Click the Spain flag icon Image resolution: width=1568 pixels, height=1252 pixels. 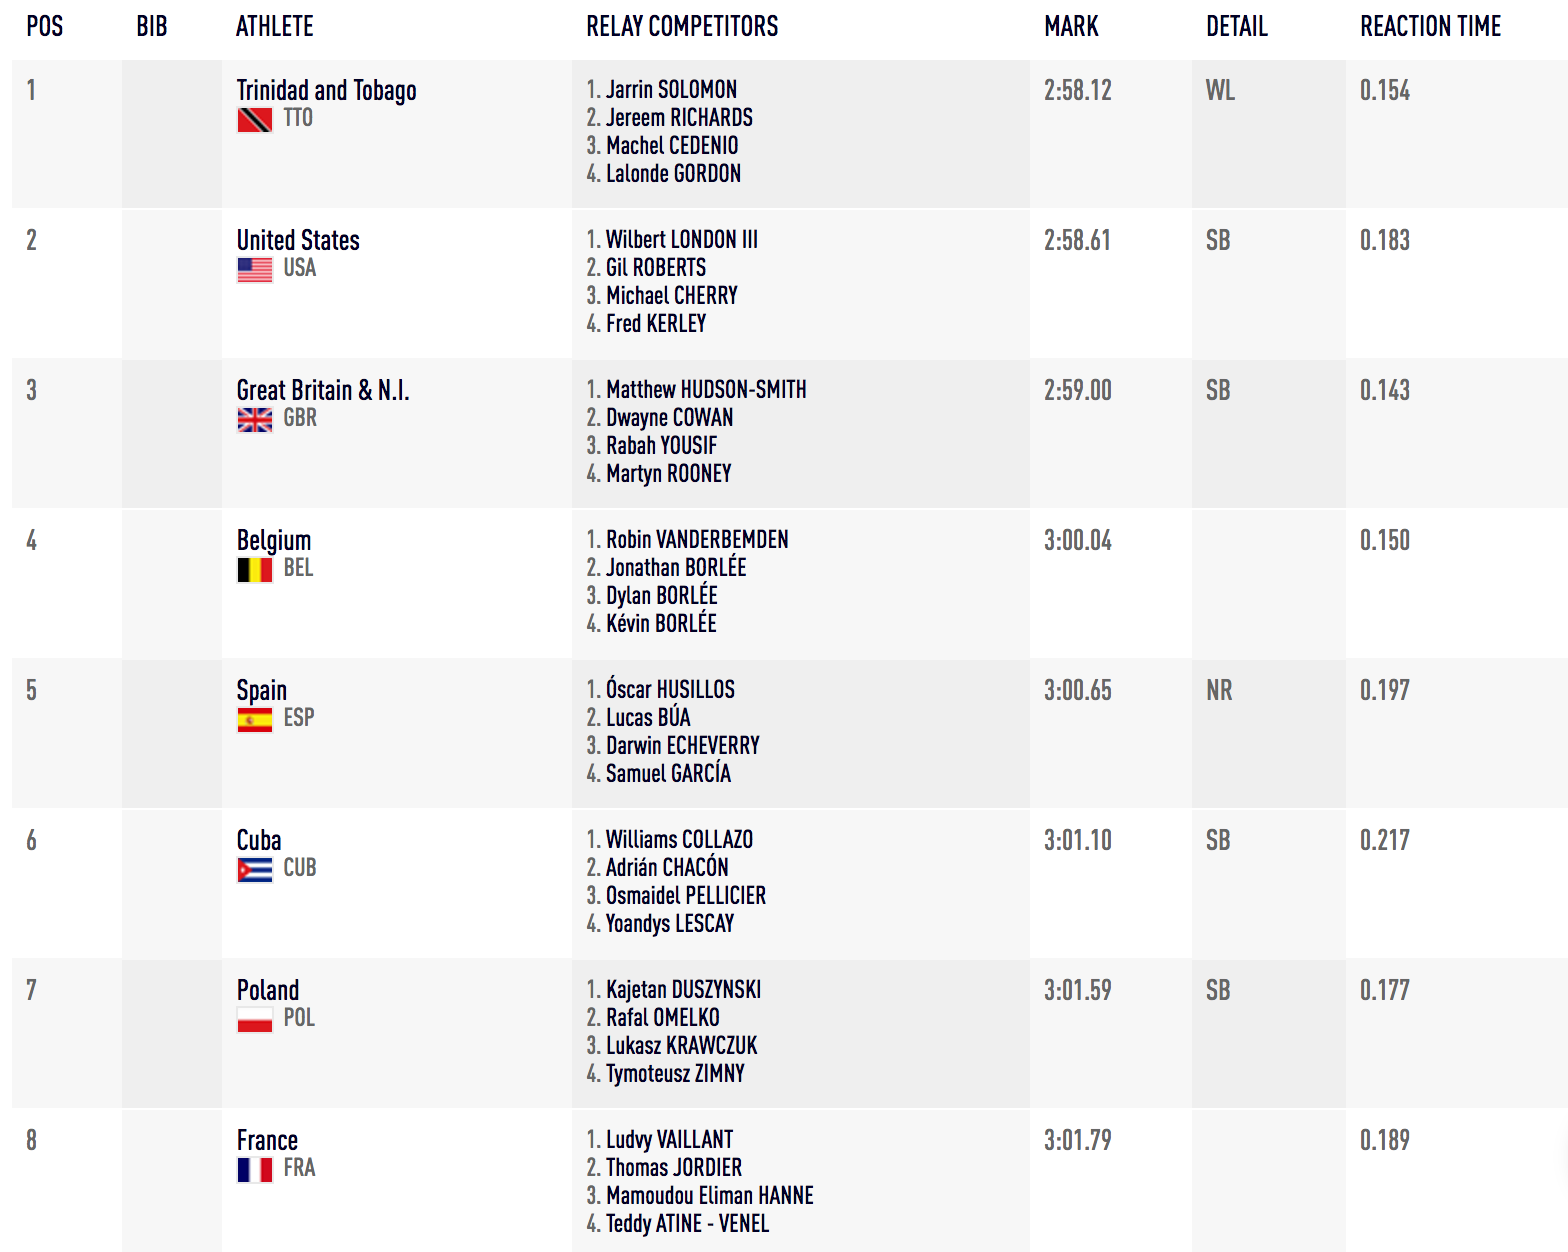click(254, 720)
